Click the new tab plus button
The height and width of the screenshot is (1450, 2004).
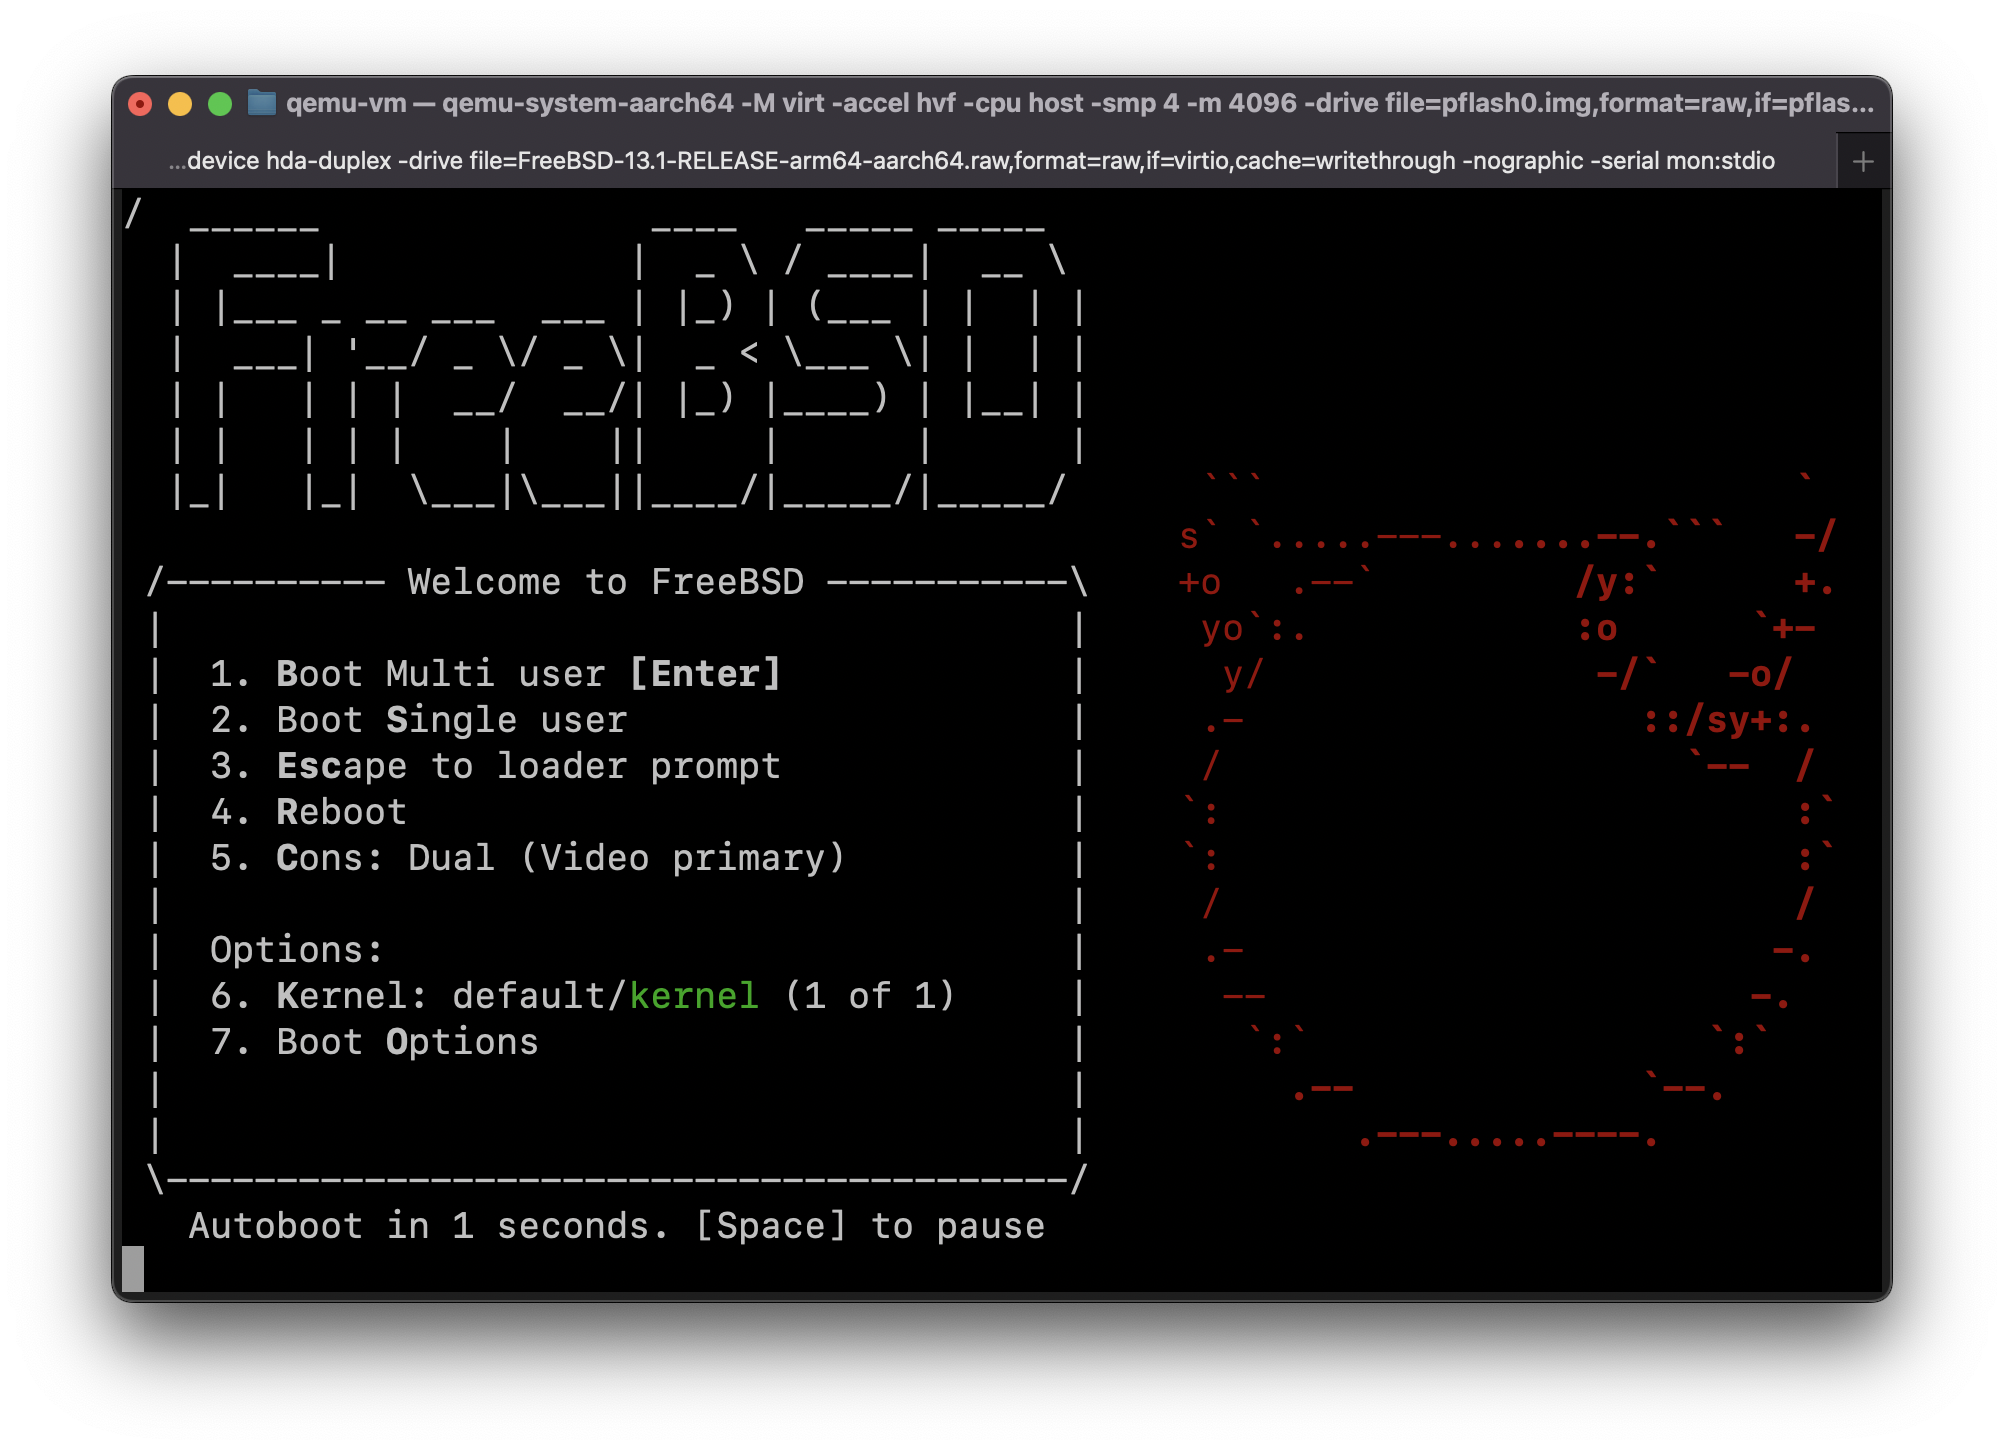point(1862,161)
